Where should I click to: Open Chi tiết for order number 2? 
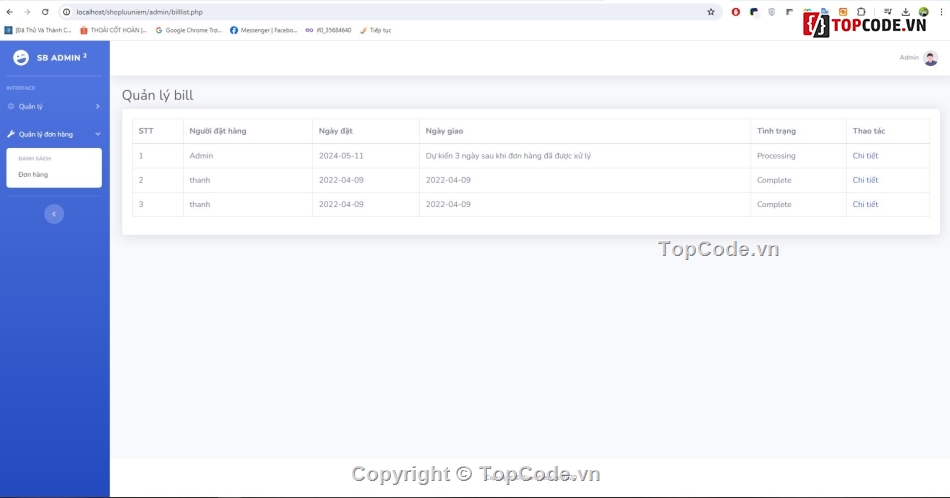pos(865,181)
